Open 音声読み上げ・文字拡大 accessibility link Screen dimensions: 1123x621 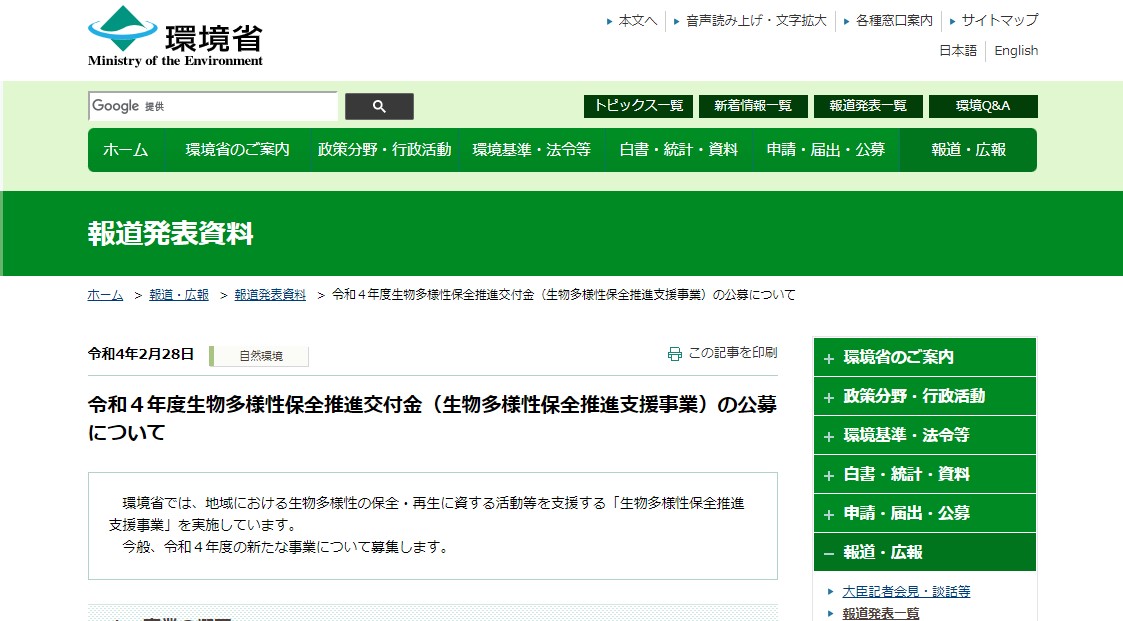point(756,20)
